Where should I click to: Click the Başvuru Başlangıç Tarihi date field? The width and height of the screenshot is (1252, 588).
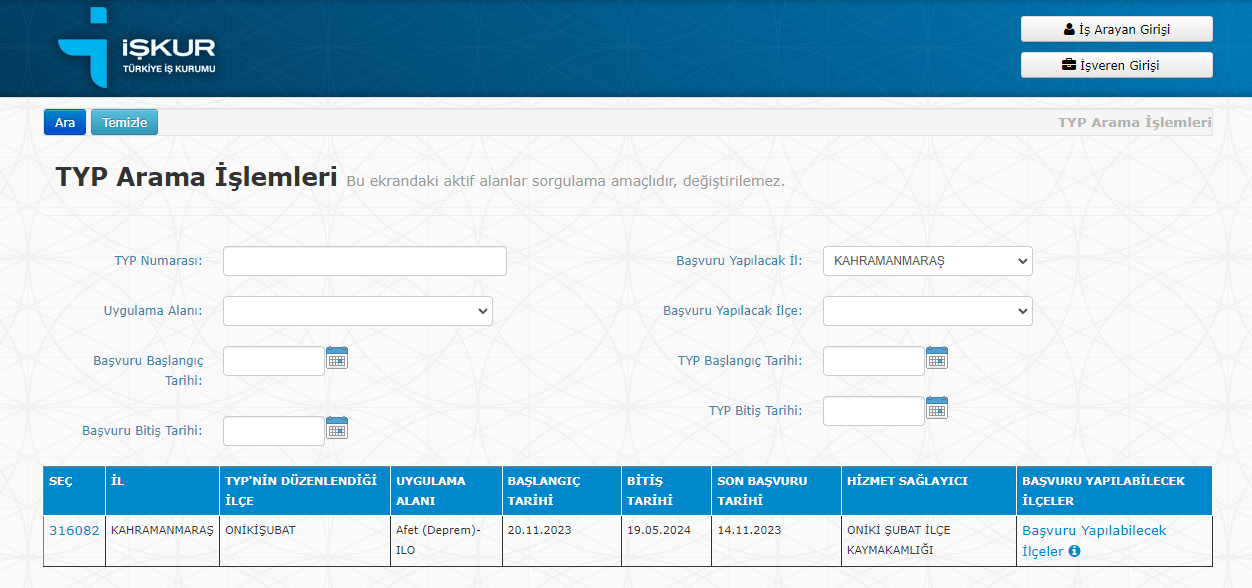pyautogui.click(x=273, y=361)
